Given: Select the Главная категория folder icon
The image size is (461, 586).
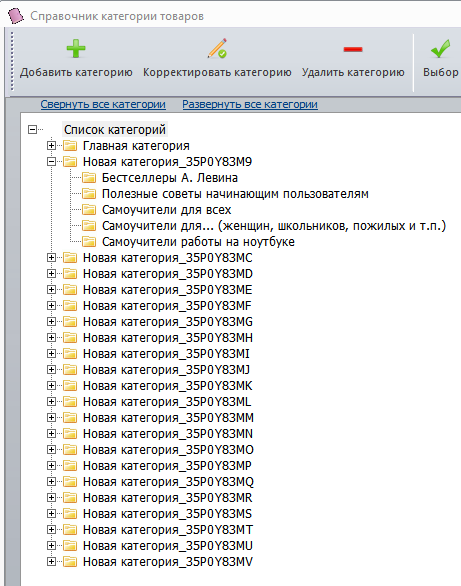Looking at the screenshot, I should (x=70, y=145).
